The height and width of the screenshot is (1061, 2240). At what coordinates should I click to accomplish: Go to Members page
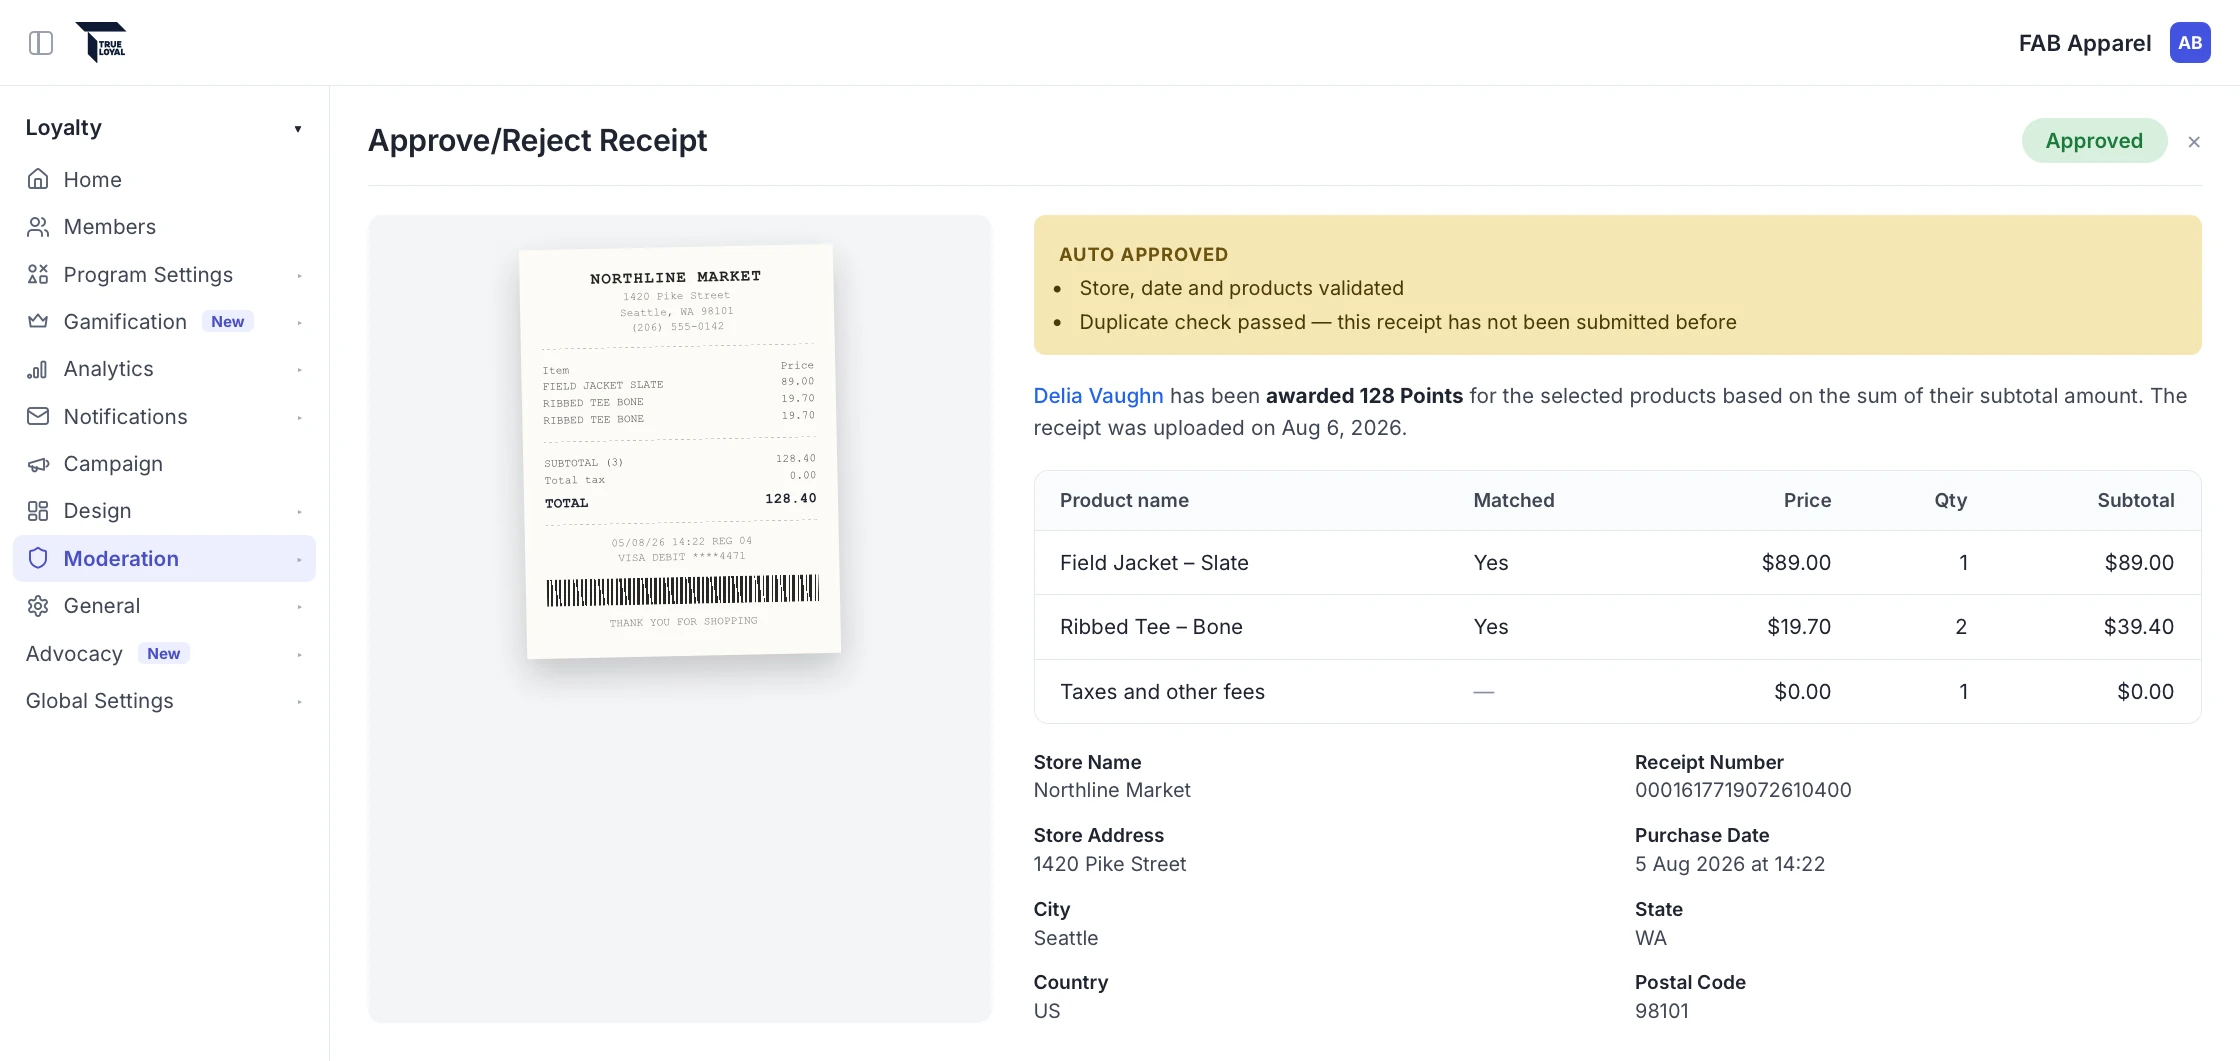click(164, 227)
